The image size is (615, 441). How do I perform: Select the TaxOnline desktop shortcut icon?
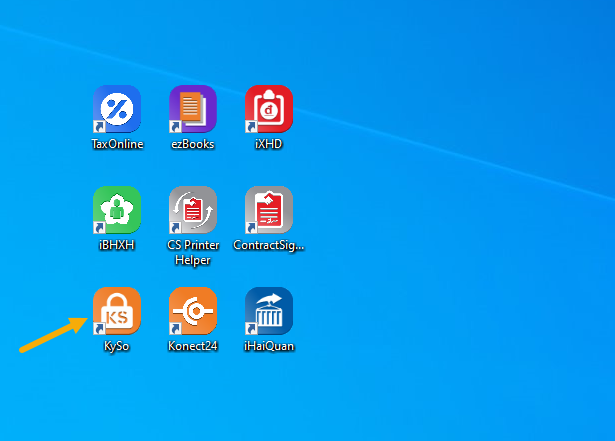pyautogui.click(x=117, y=109)
